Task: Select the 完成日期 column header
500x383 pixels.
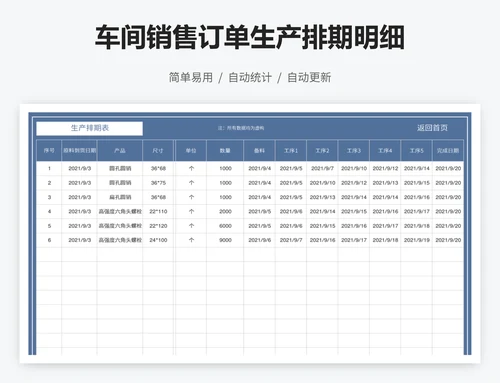Action: [x=448, y=151]
